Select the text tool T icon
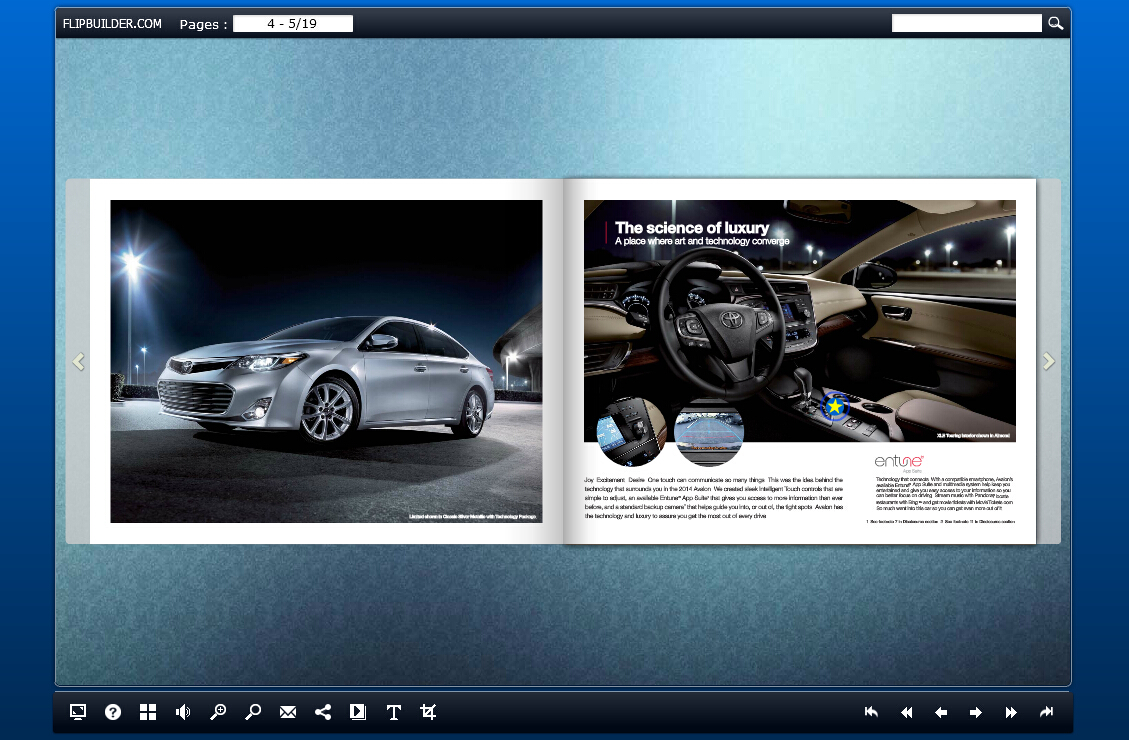 393,712
